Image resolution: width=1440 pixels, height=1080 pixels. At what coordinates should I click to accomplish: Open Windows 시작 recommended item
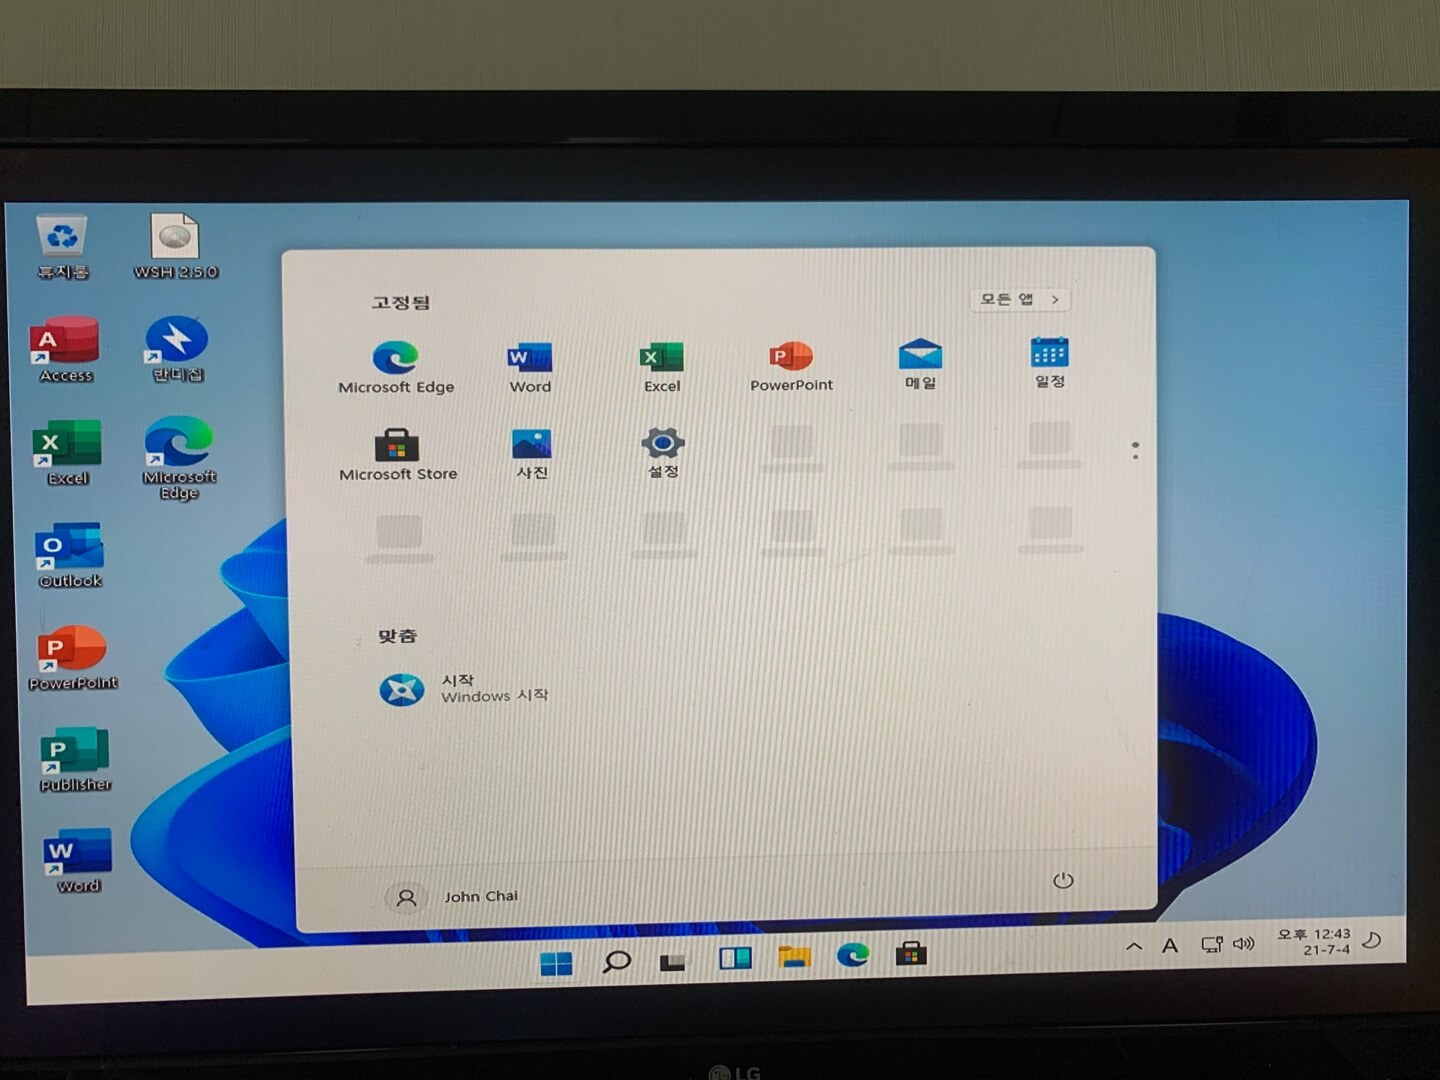click(464, 689)
